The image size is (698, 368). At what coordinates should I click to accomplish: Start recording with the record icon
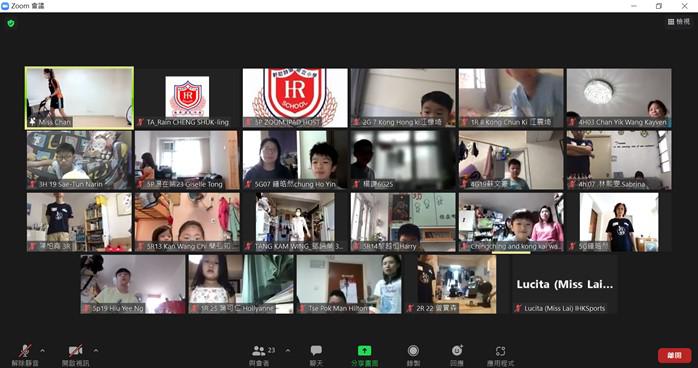pos(414,351)
